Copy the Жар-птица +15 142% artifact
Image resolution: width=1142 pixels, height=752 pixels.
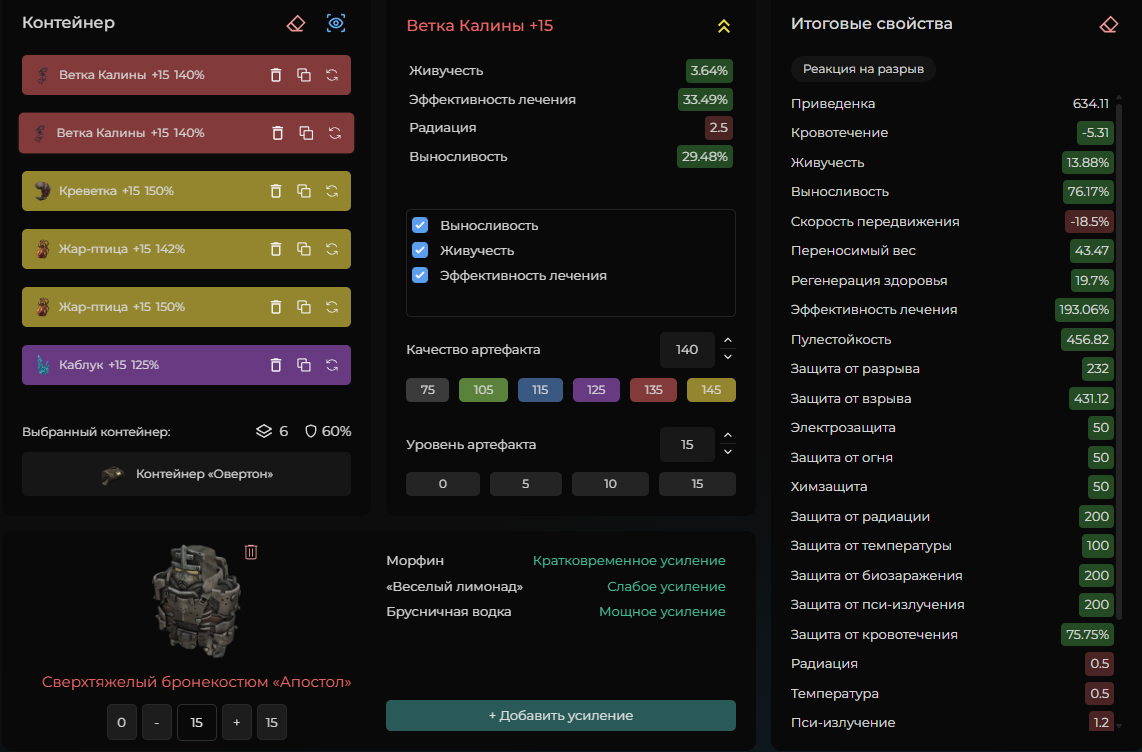click(x=304, y=249)
